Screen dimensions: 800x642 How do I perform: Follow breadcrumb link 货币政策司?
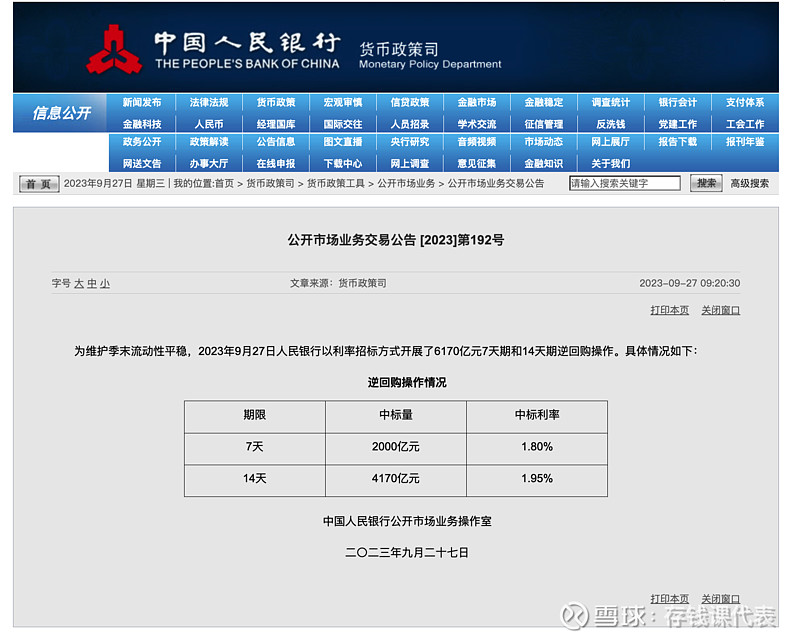point(270,183)
